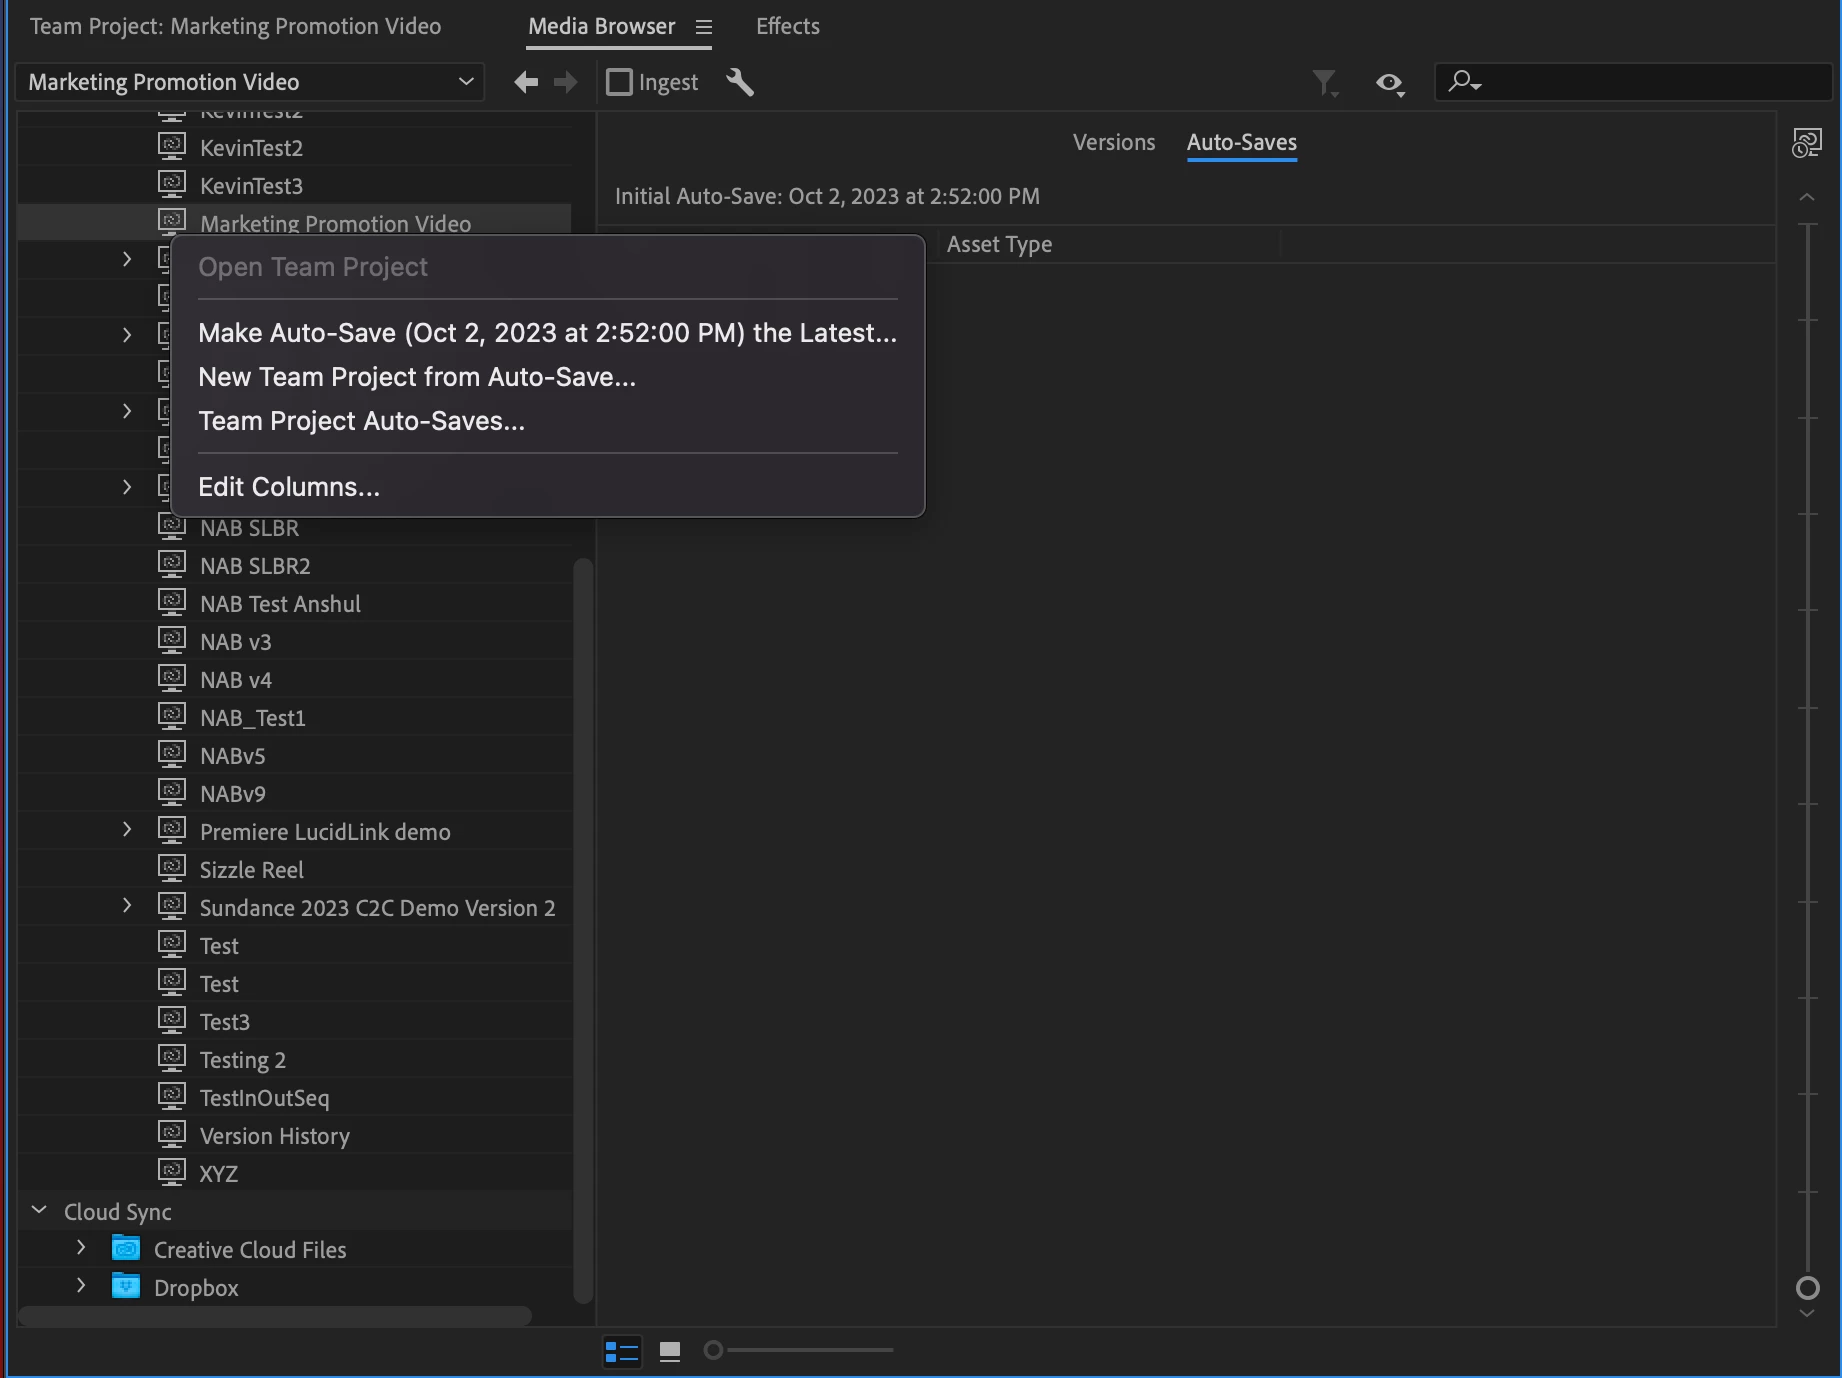Click the tree panel horizontal scrollbar

coord(275,1316)
